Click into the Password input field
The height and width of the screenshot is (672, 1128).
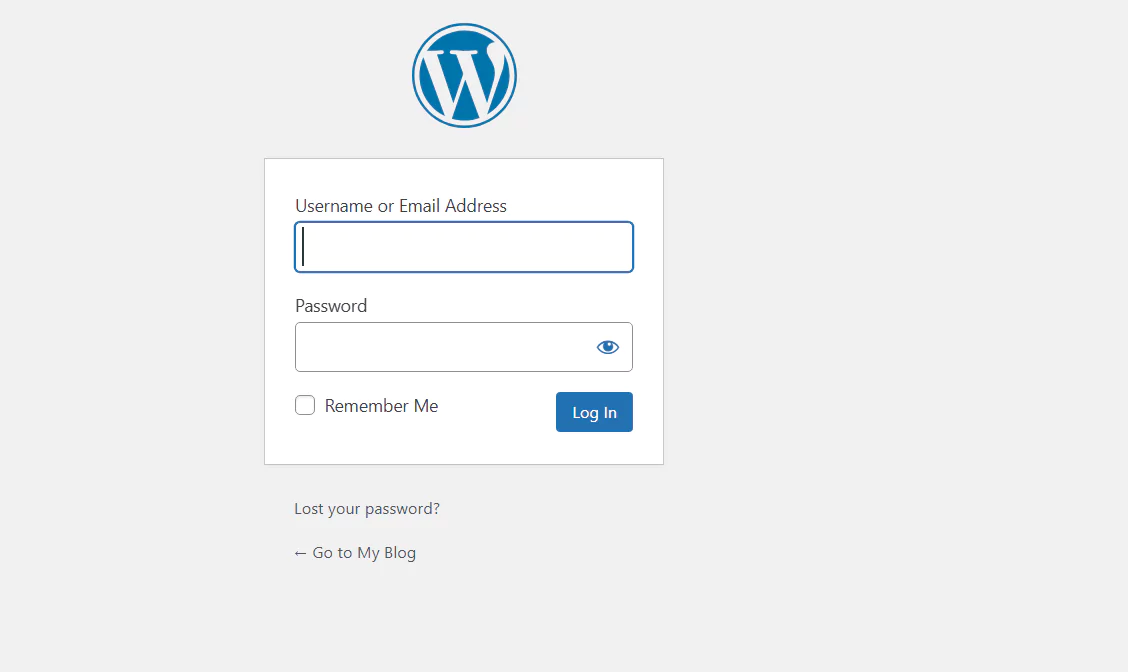point(440,347)
